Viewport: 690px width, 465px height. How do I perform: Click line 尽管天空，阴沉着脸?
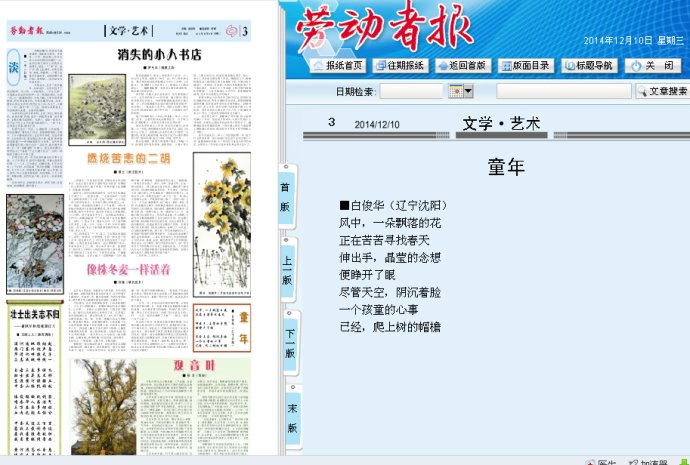click(x=390, y=292)
